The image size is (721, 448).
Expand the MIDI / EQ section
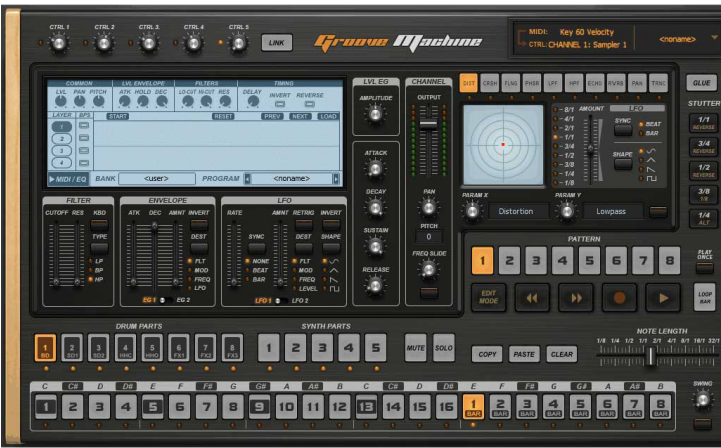coord(68,179)
